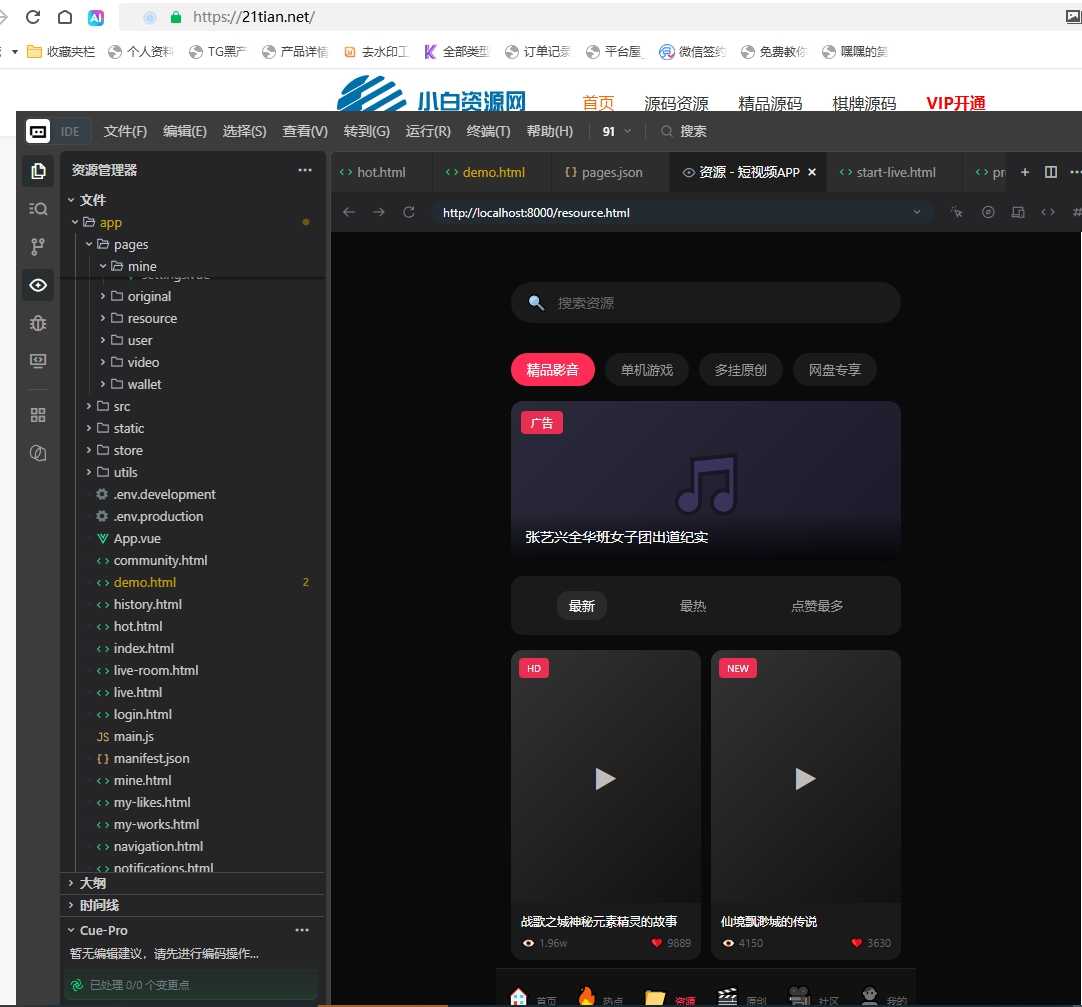1082x1007 pixels.
Task: Click the code brackets icon in the preview toolbar
Action: tap(1047, 212)
